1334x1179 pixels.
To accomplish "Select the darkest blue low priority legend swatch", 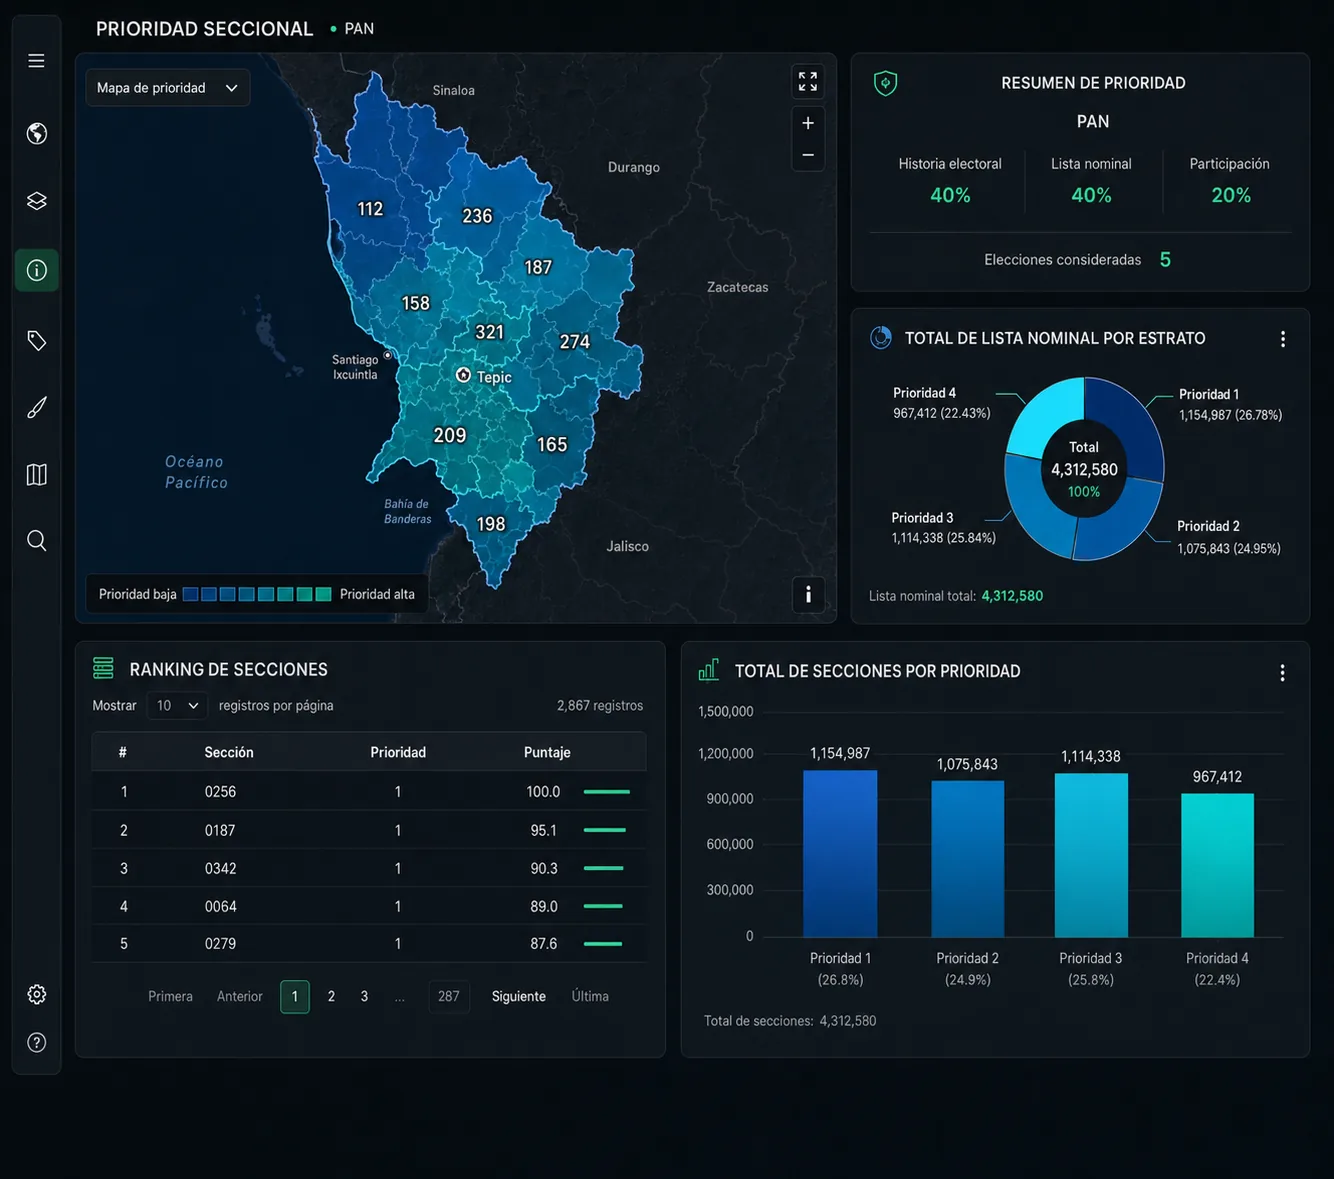I will (x=190, y=594).
